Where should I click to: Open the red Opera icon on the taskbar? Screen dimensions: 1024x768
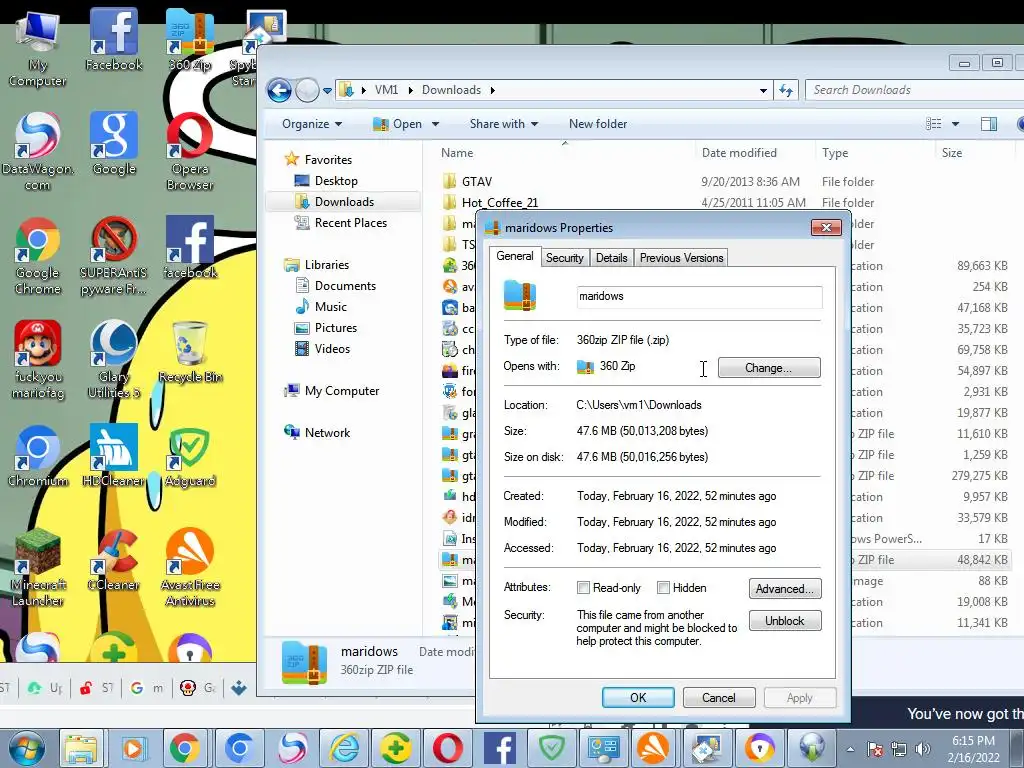tap(448, 748)
